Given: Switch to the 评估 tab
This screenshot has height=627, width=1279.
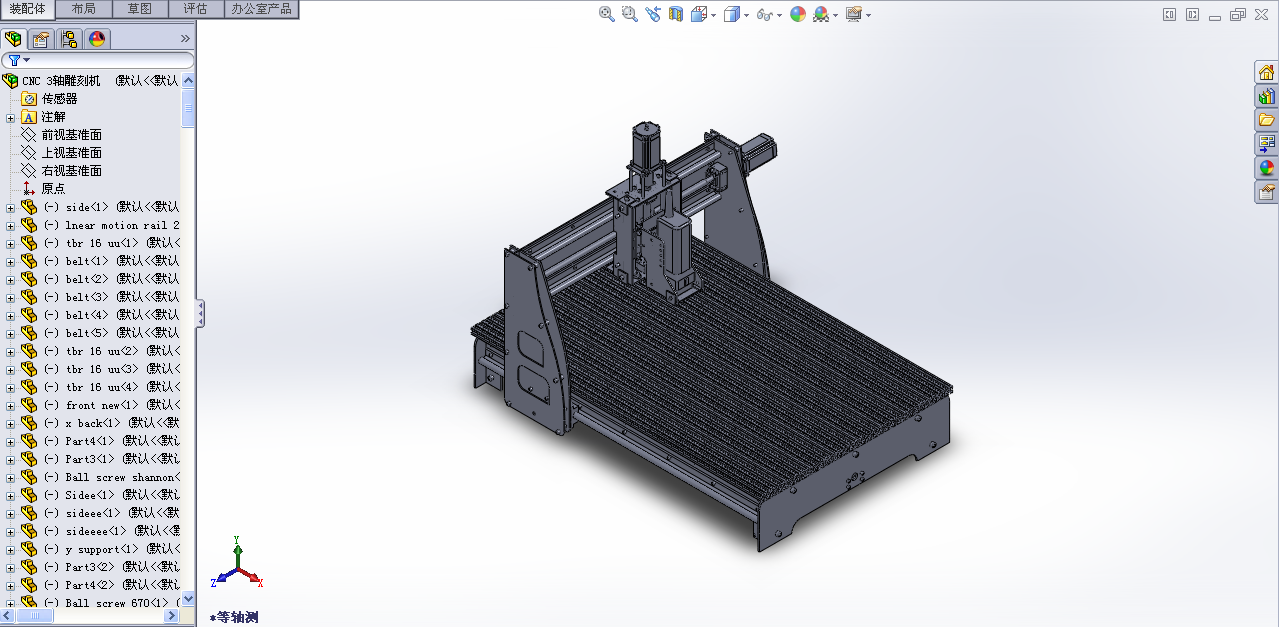Looking at the screenshot, I should point(195,9).
